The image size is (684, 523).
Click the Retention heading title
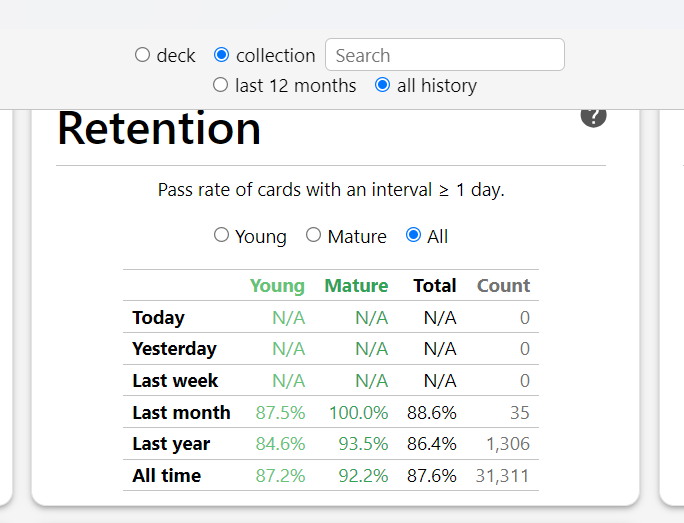(x=159, y=129)
